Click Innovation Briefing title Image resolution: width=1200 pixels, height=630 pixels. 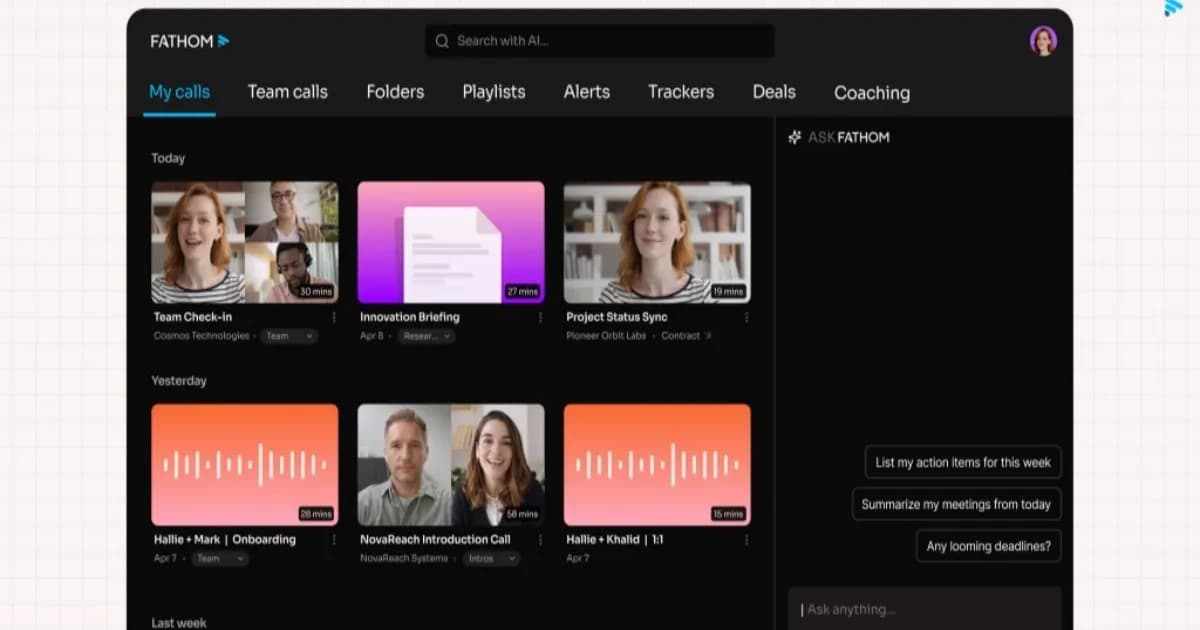(x=410, y=317)
